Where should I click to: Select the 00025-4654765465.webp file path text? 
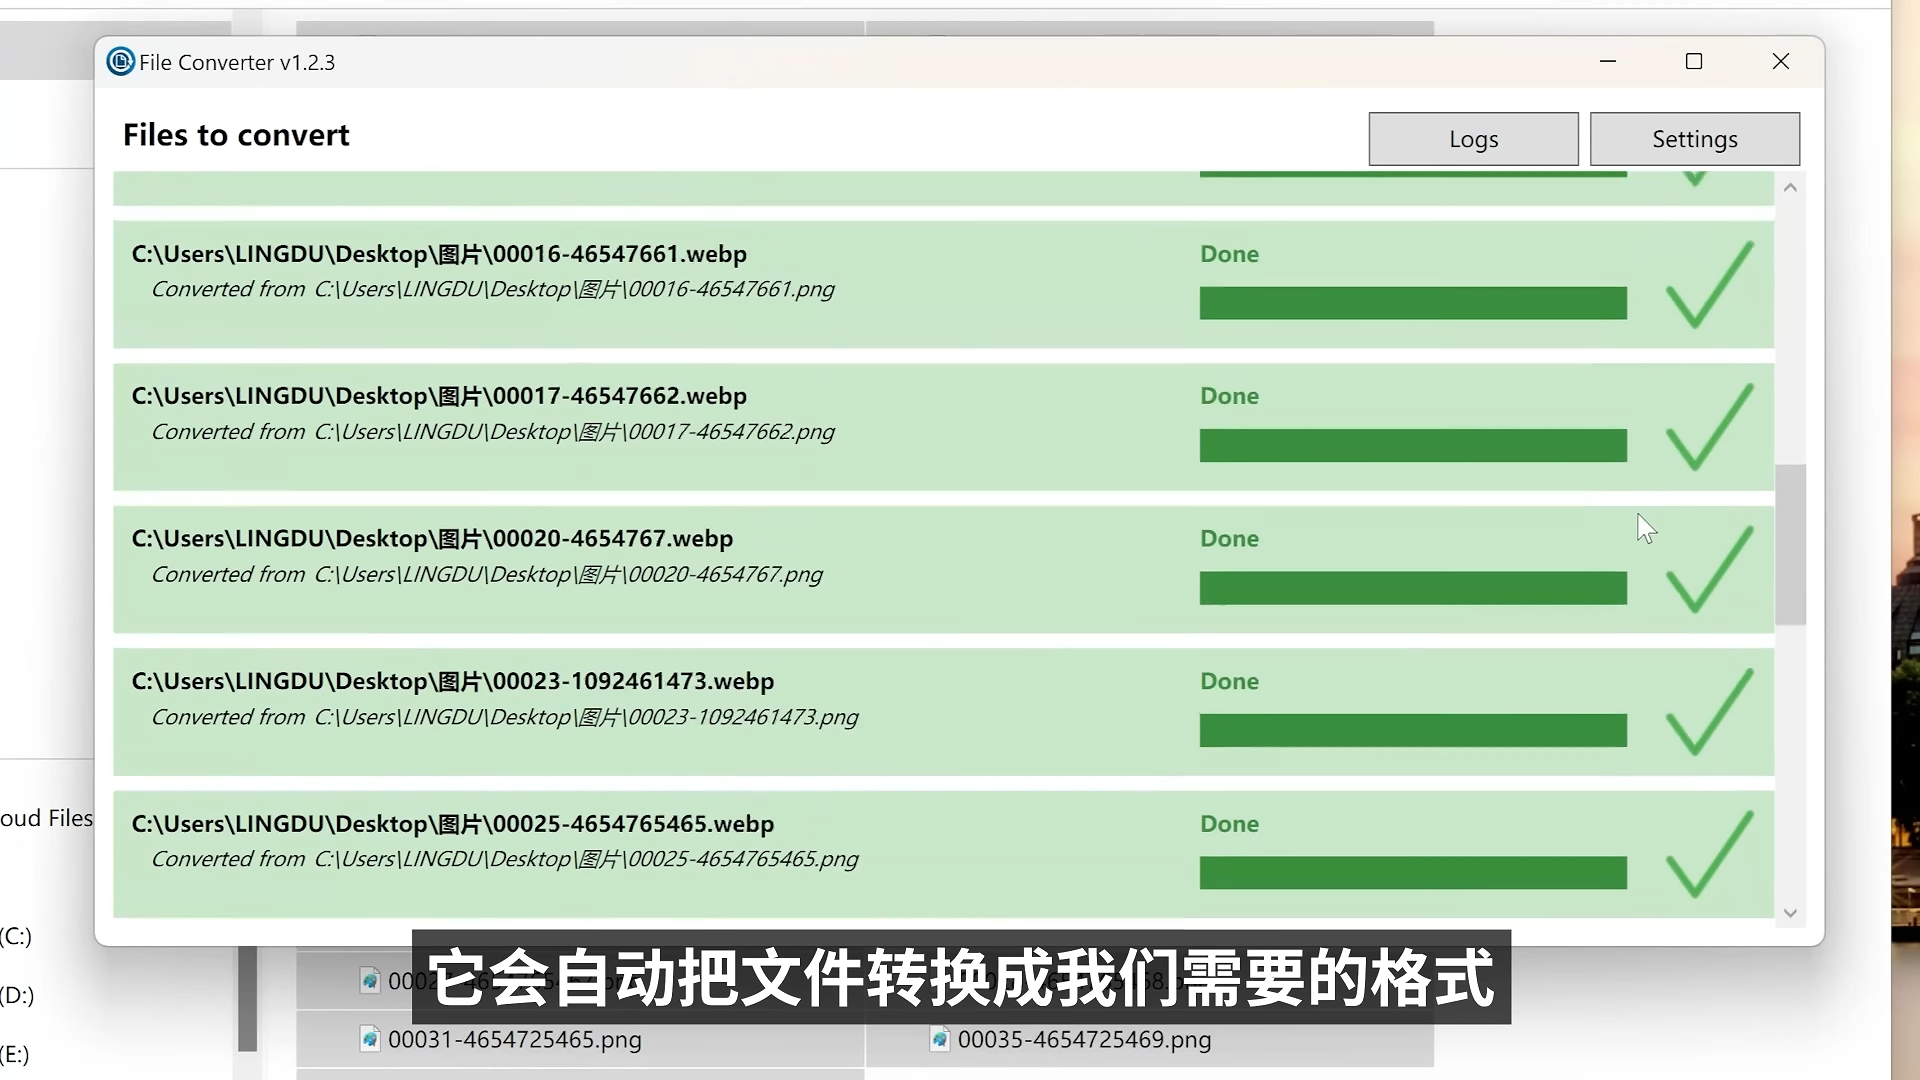point(452,824)
